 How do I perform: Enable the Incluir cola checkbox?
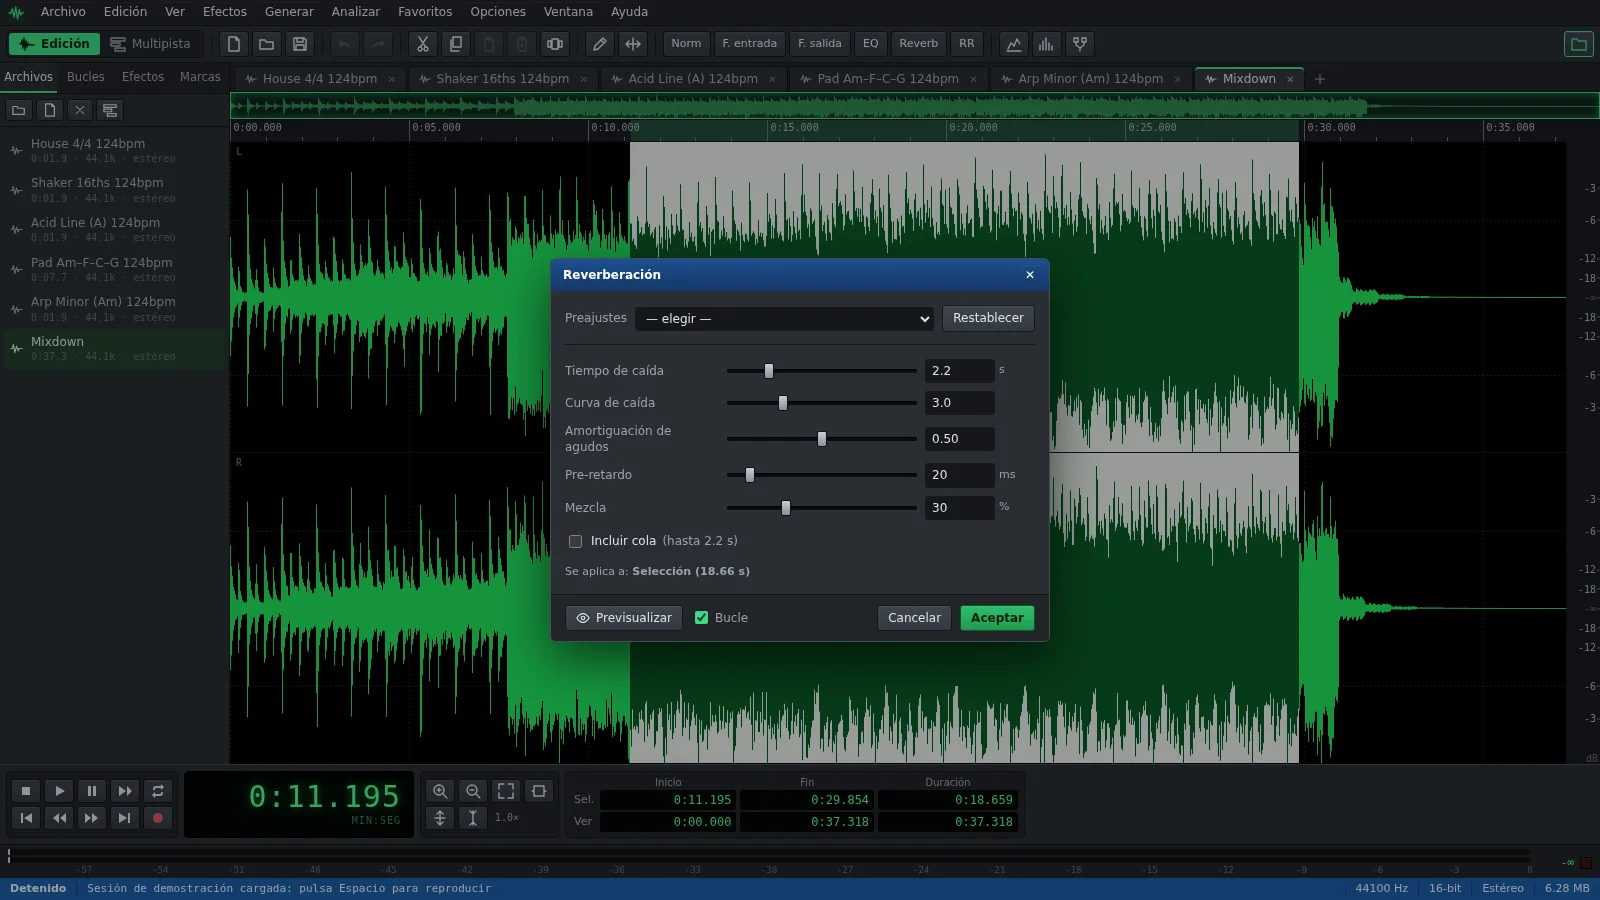pos(575,541)
